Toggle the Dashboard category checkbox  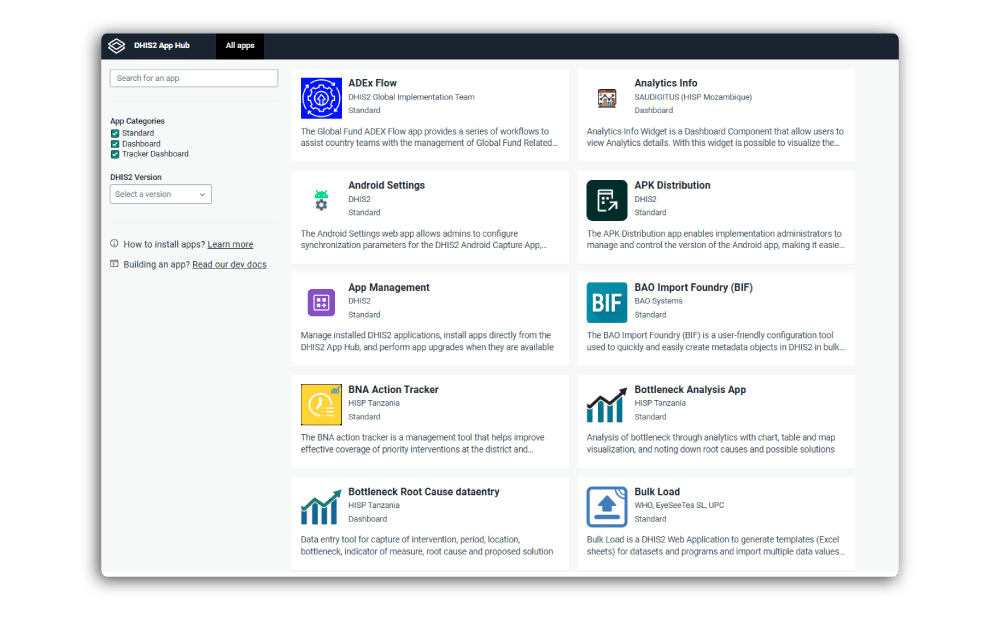click(x=115, y=144)
